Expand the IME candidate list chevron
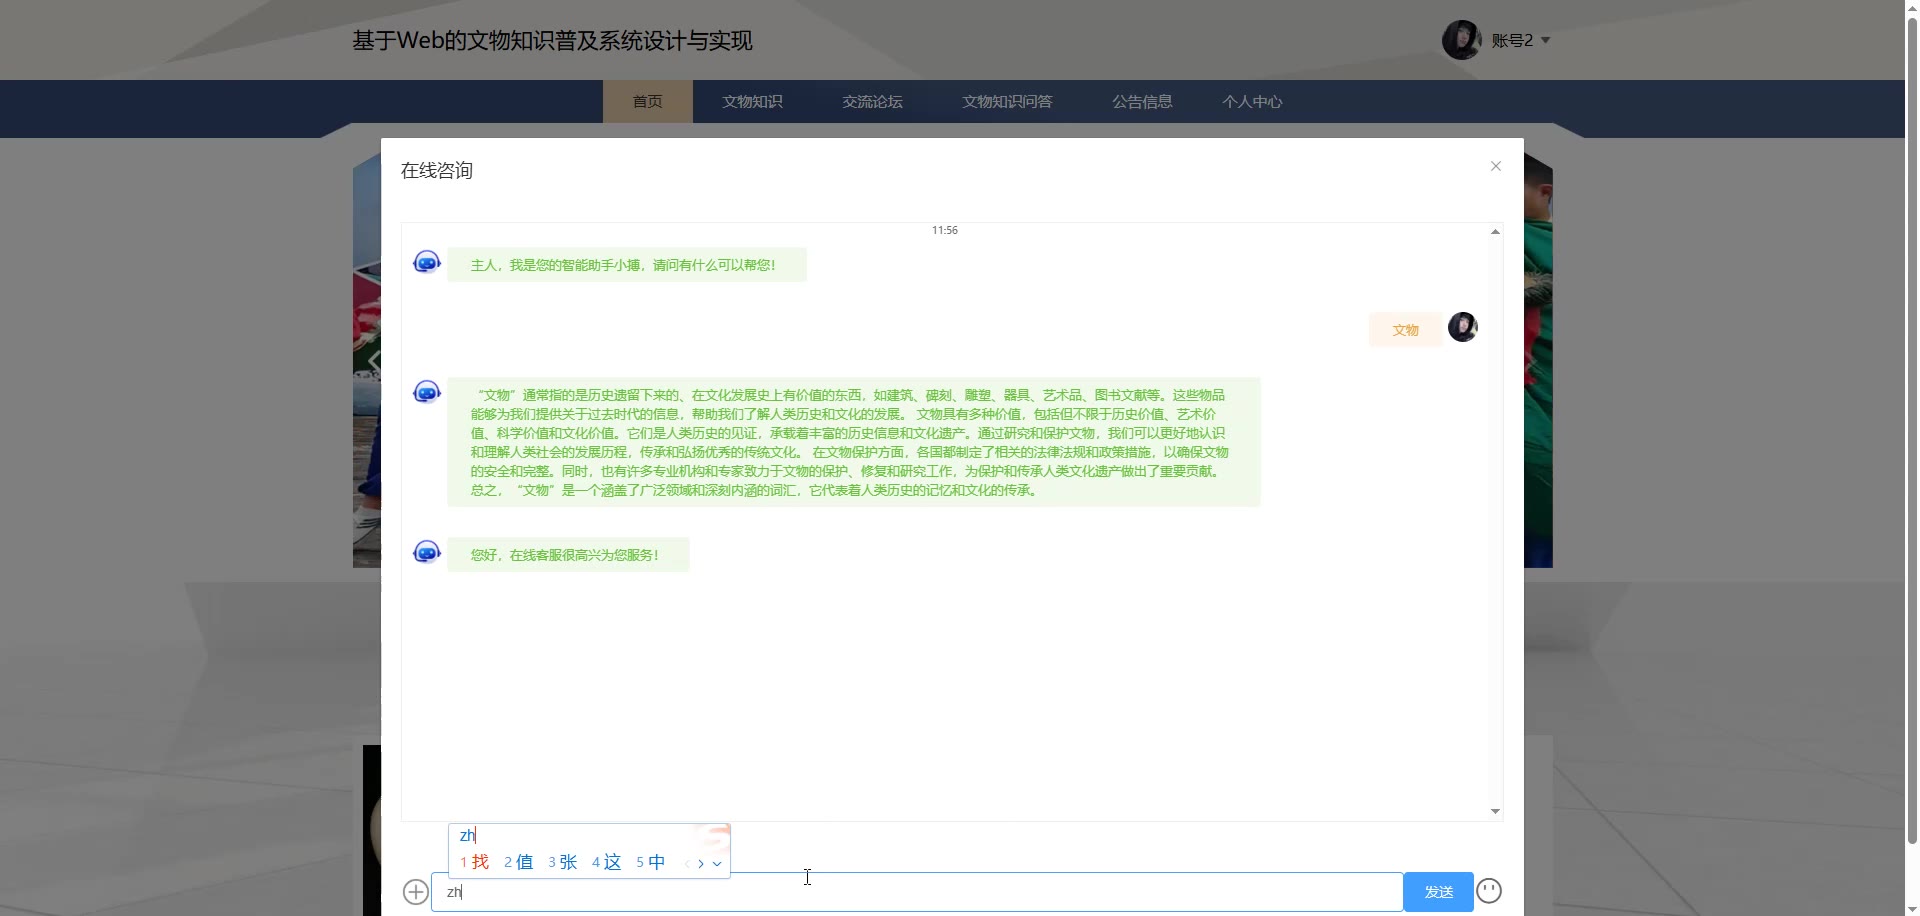Screen dimensions: 1920x916 coord(717,863)
